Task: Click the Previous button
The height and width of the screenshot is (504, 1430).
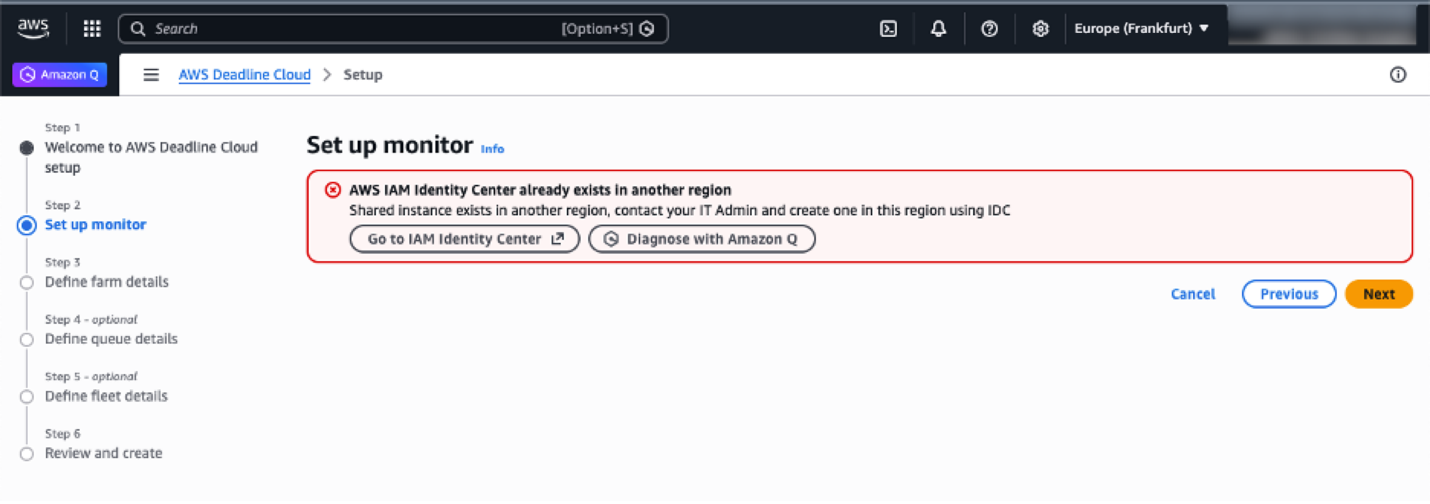Action: pyautogui.click(x=1289, y=294)
